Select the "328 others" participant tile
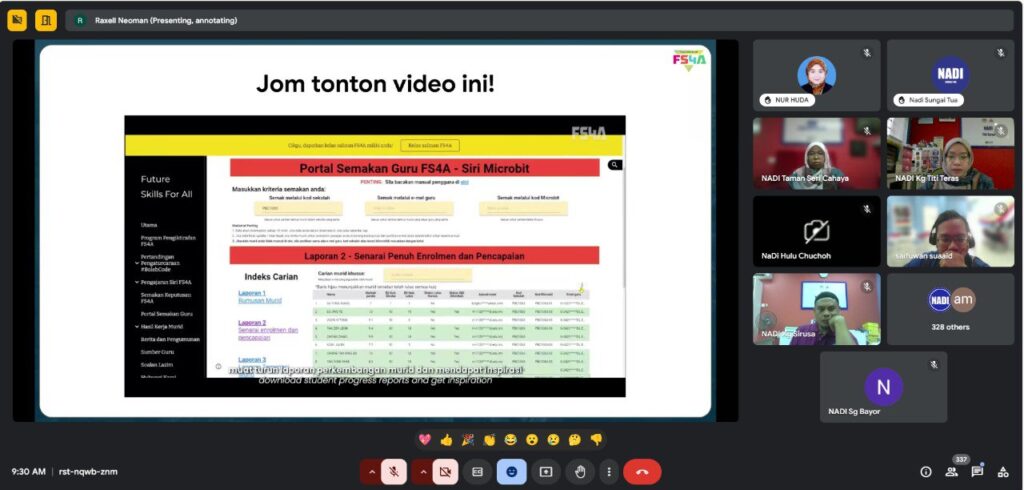 coord(950,309)
